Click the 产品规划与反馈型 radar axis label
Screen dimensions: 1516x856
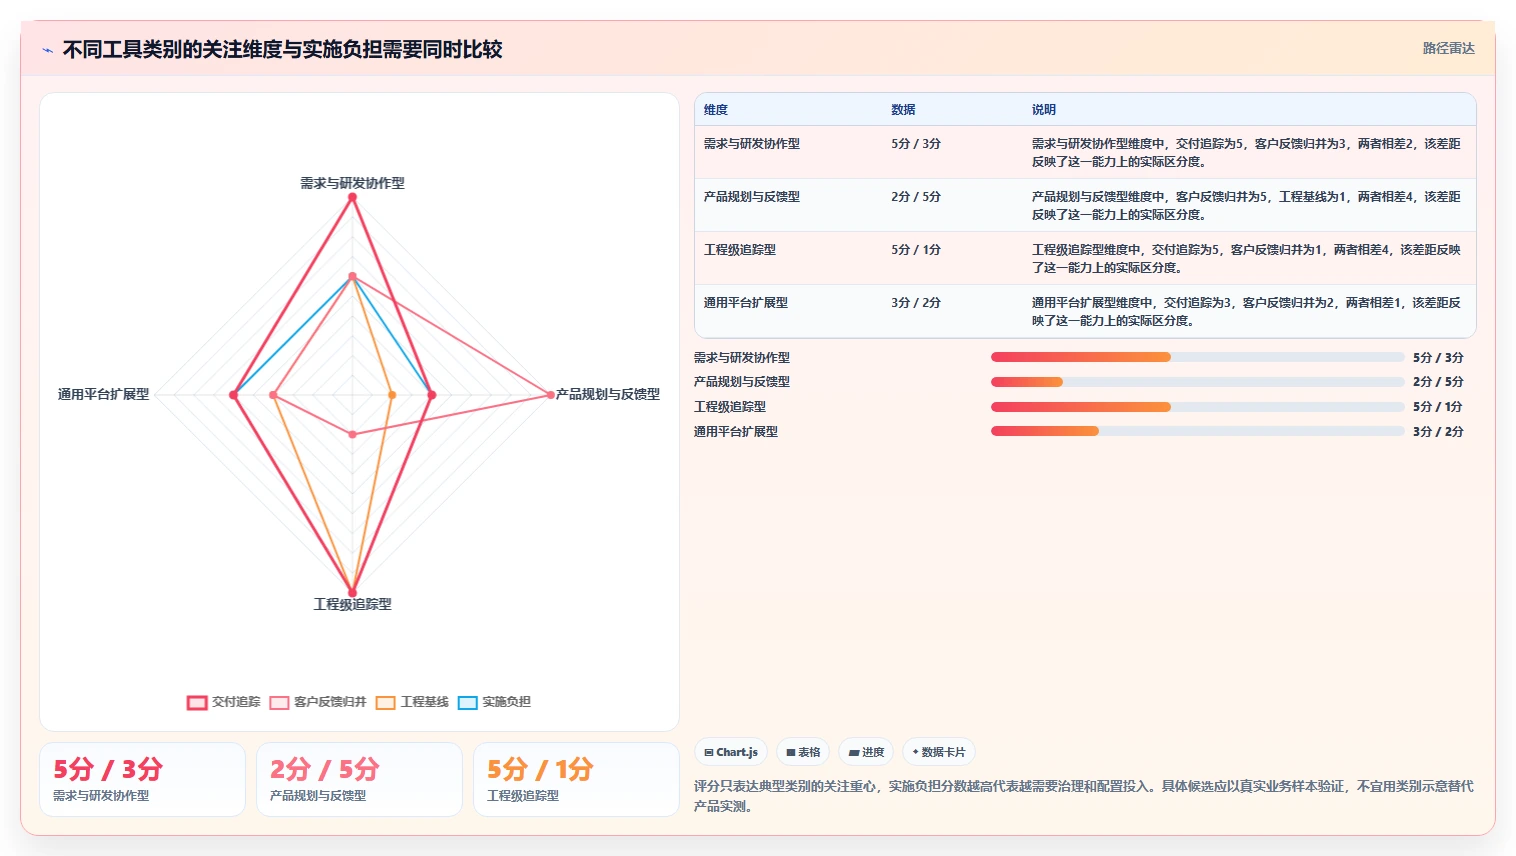608,394
